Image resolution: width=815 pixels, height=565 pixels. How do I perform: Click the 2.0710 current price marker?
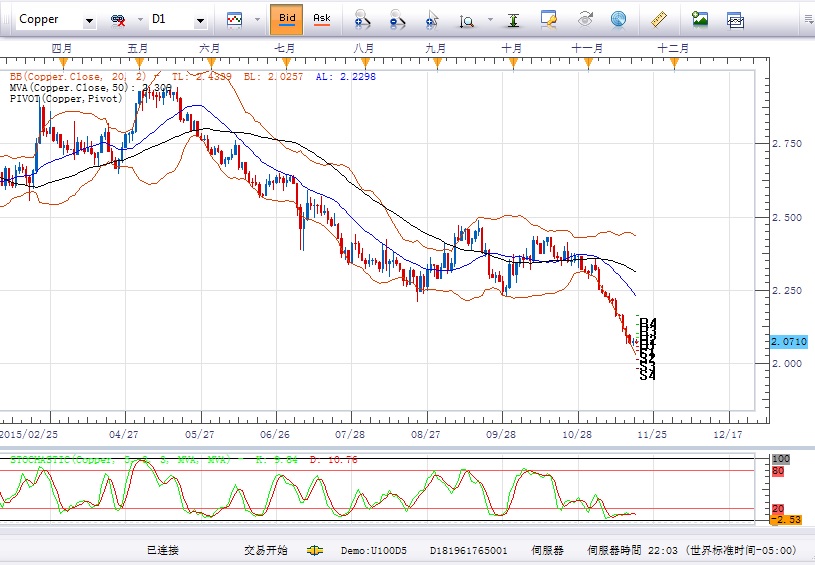pos(789,342)
